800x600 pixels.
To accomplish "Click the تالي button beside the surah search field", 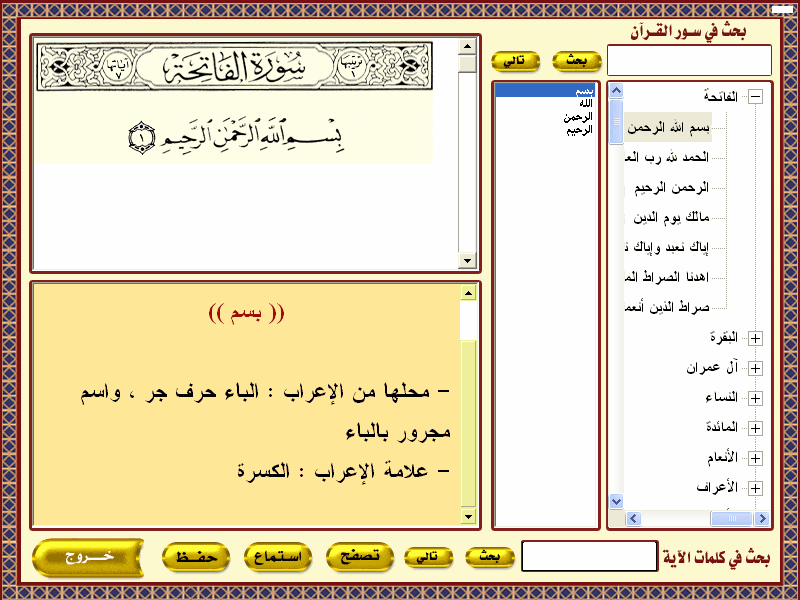I will click(515, 61).
